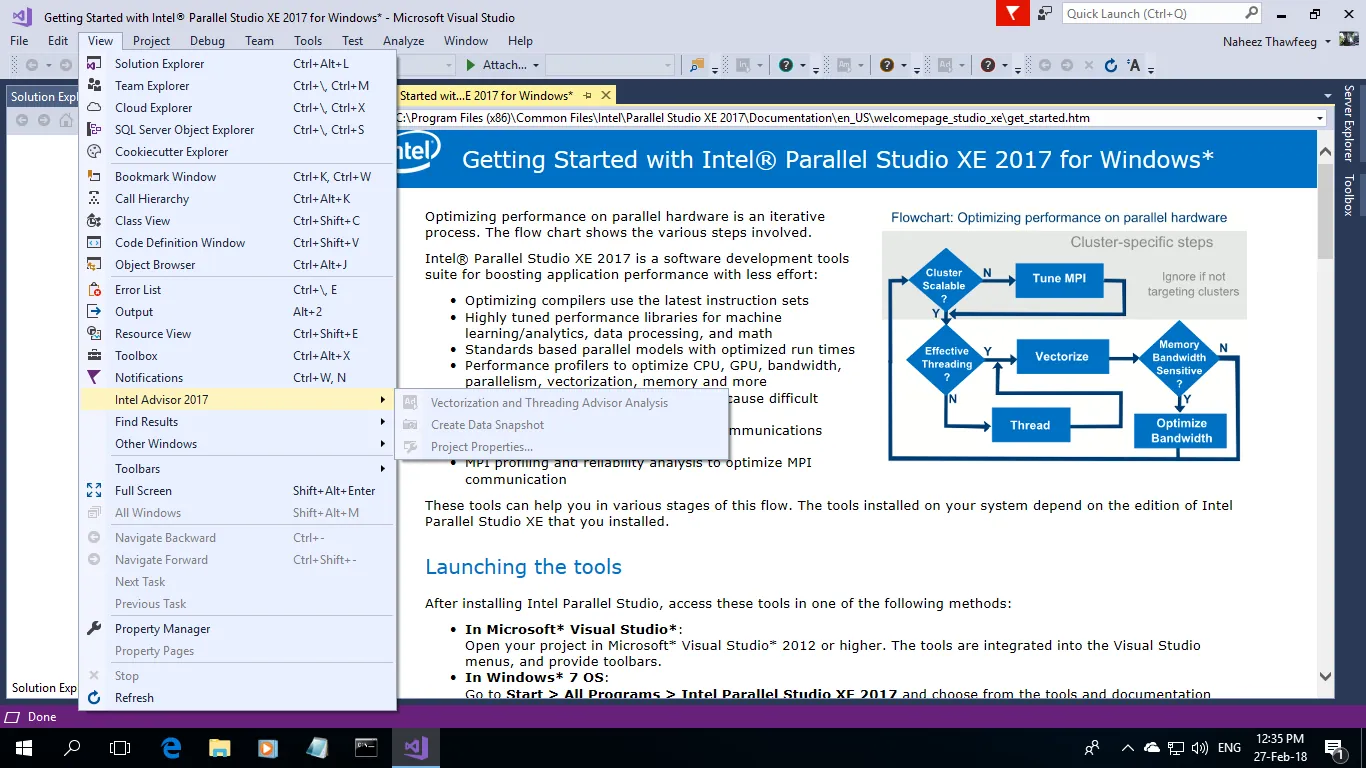Viewport: 1366px width, 768px height.
Task: Open the Server Explorer side tab
Action: pos(1348,122)
